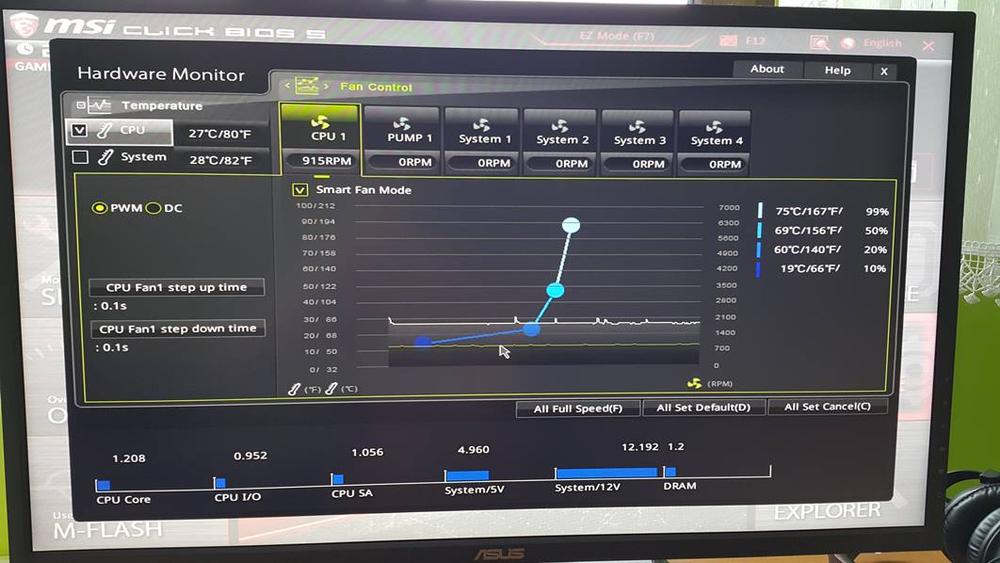The width and height of the screenshot is (1000, 563).
Task: Enable the System temperature checkbox
Action: [81, 157]
